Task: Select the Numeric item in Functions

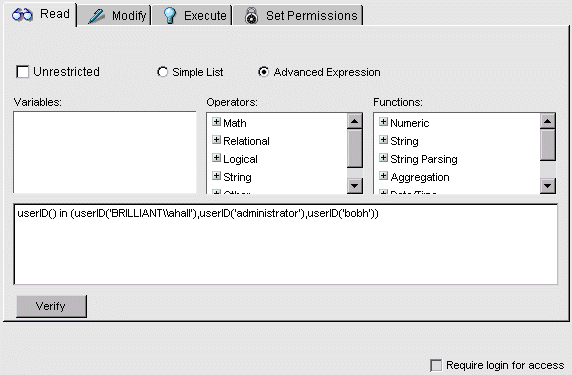Action: (410, 123)
